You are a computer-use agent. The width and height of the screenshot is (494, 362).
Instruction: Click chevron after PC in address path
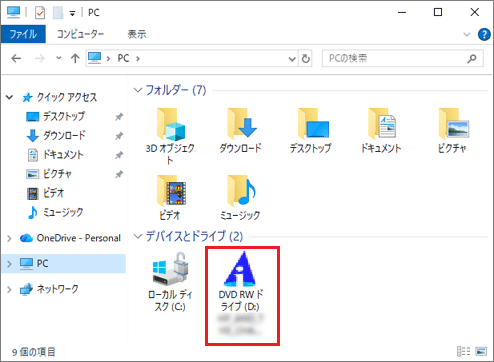point(138,59)
